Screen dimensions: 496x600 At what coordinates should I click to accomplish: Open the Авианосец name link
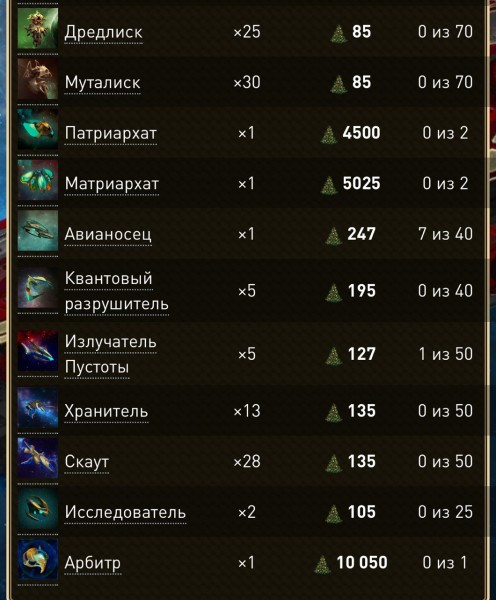(x=108, y=234)
